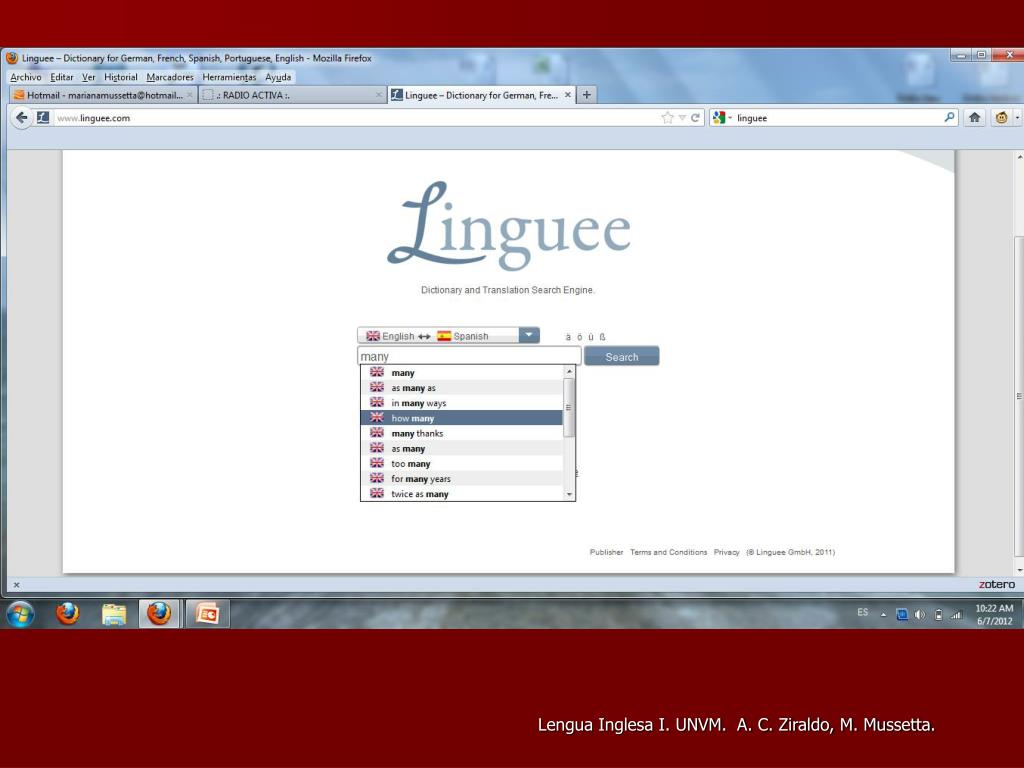The width and height of the screenshot is (1024, 768).
Task: Click the search field containing many
Action: [469, 356]
